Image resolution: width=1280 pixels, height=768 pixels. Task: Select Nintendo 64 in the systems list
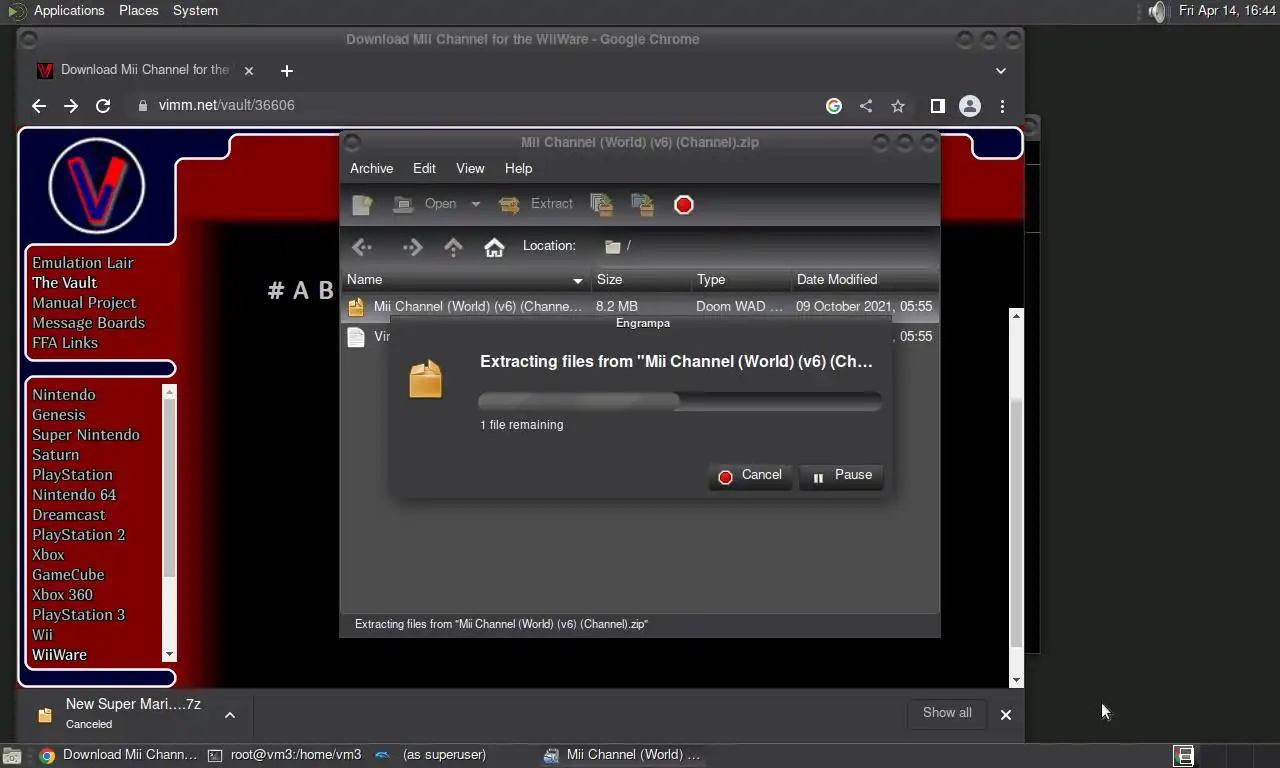74,495
